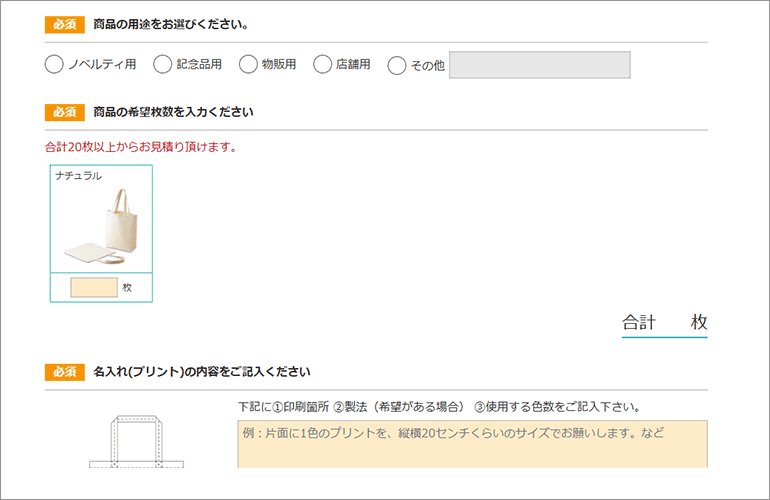
Task: Click the 合計 total count text
Action: (664, 323)
